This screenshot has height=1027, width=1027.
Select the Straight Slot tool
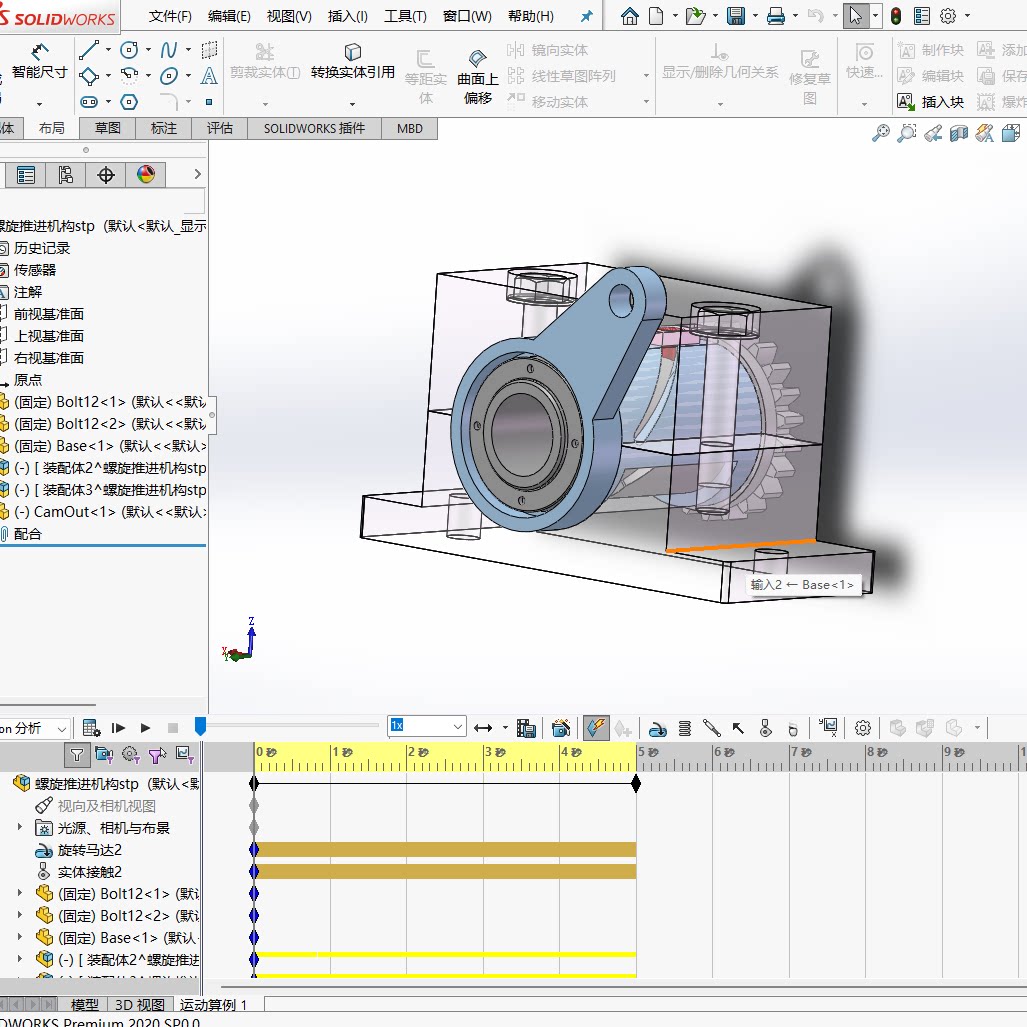(89, 102)
